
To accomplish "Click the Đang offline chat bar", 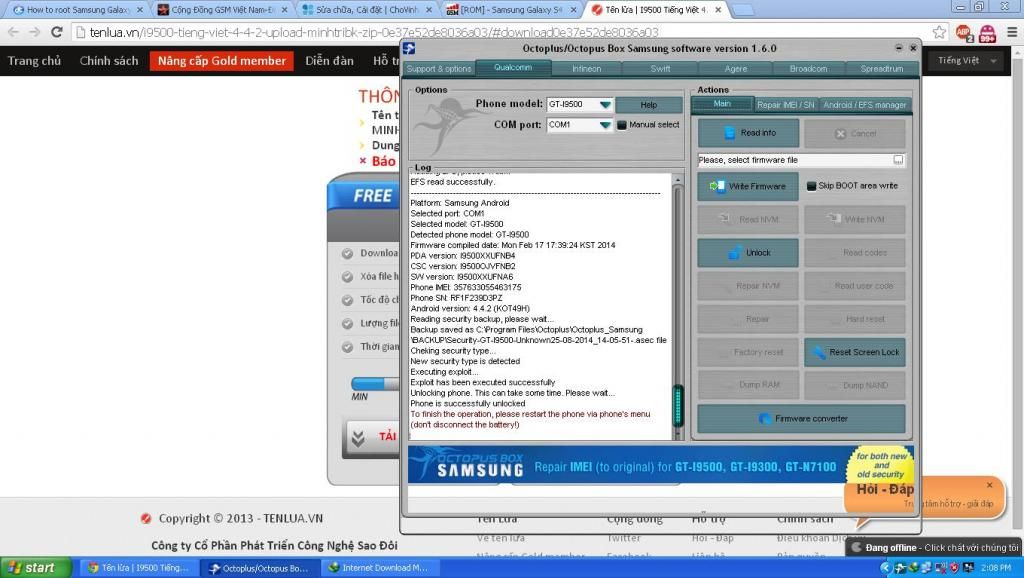I will coord(934,547).
